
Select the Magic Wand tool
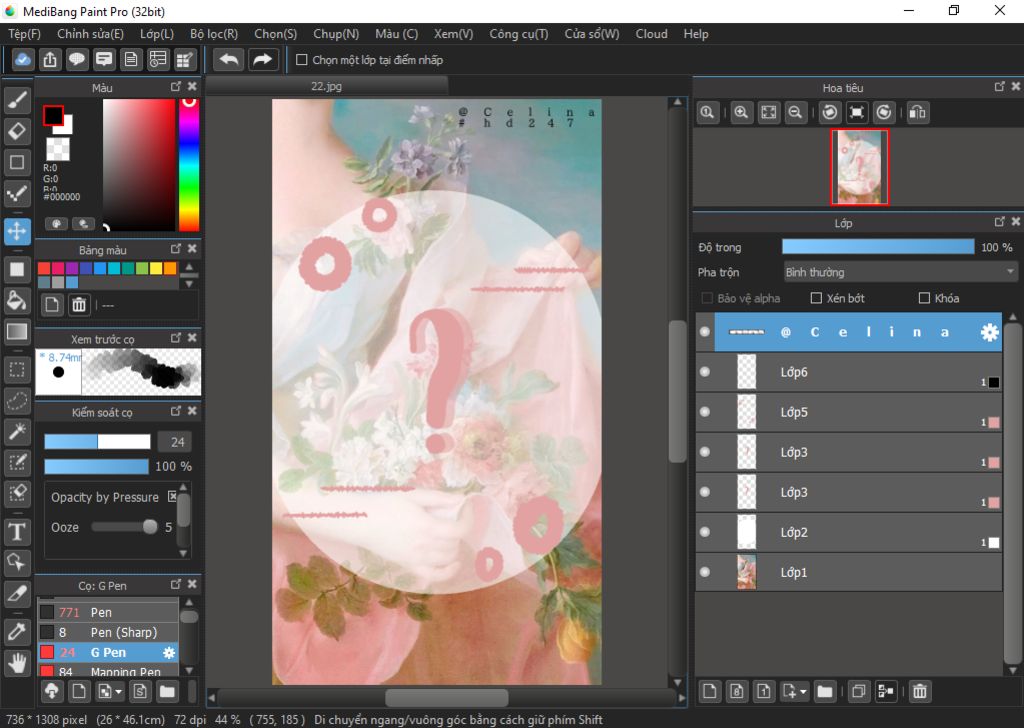17,431
